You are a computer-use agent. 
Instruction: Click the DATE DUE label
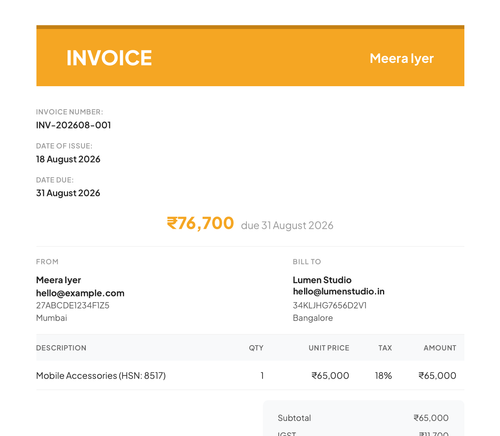click(x=55, y=180)
